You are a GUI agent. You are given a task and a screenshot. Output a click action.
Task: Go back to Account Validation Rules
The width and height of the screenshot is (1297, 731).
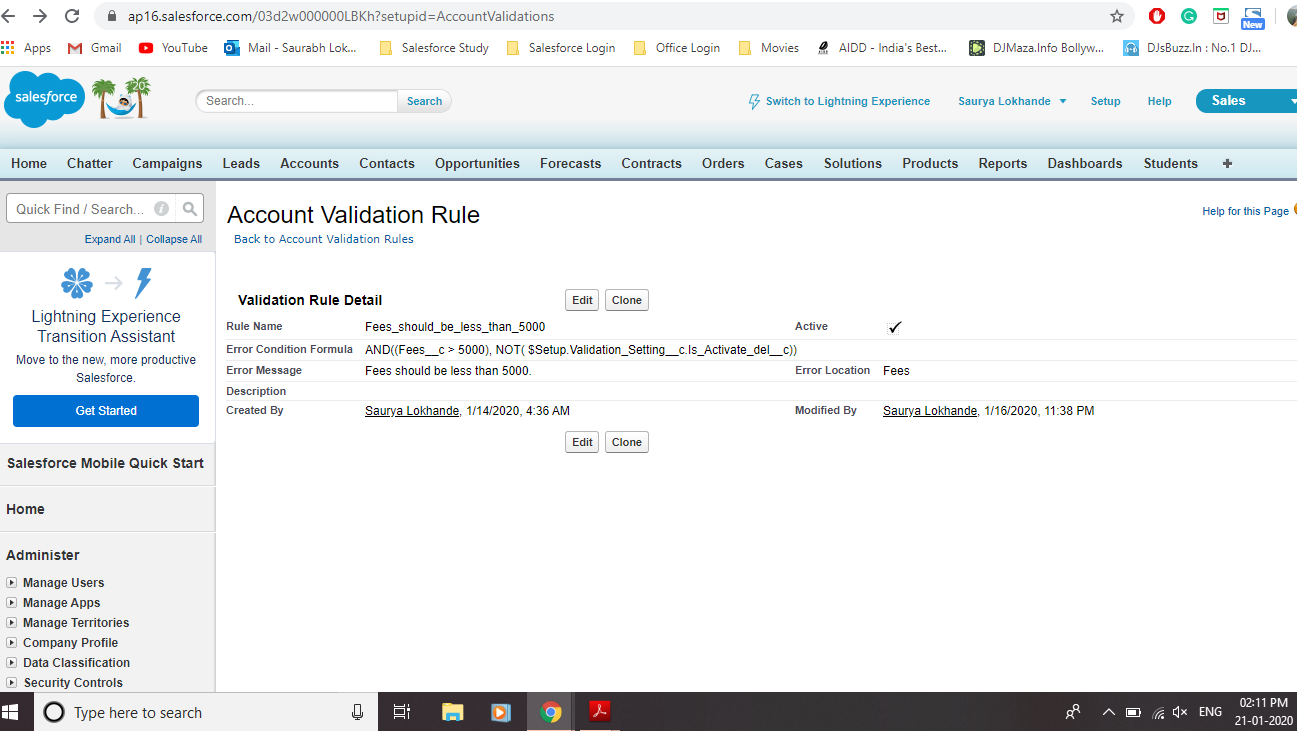[x=324, y=239]
